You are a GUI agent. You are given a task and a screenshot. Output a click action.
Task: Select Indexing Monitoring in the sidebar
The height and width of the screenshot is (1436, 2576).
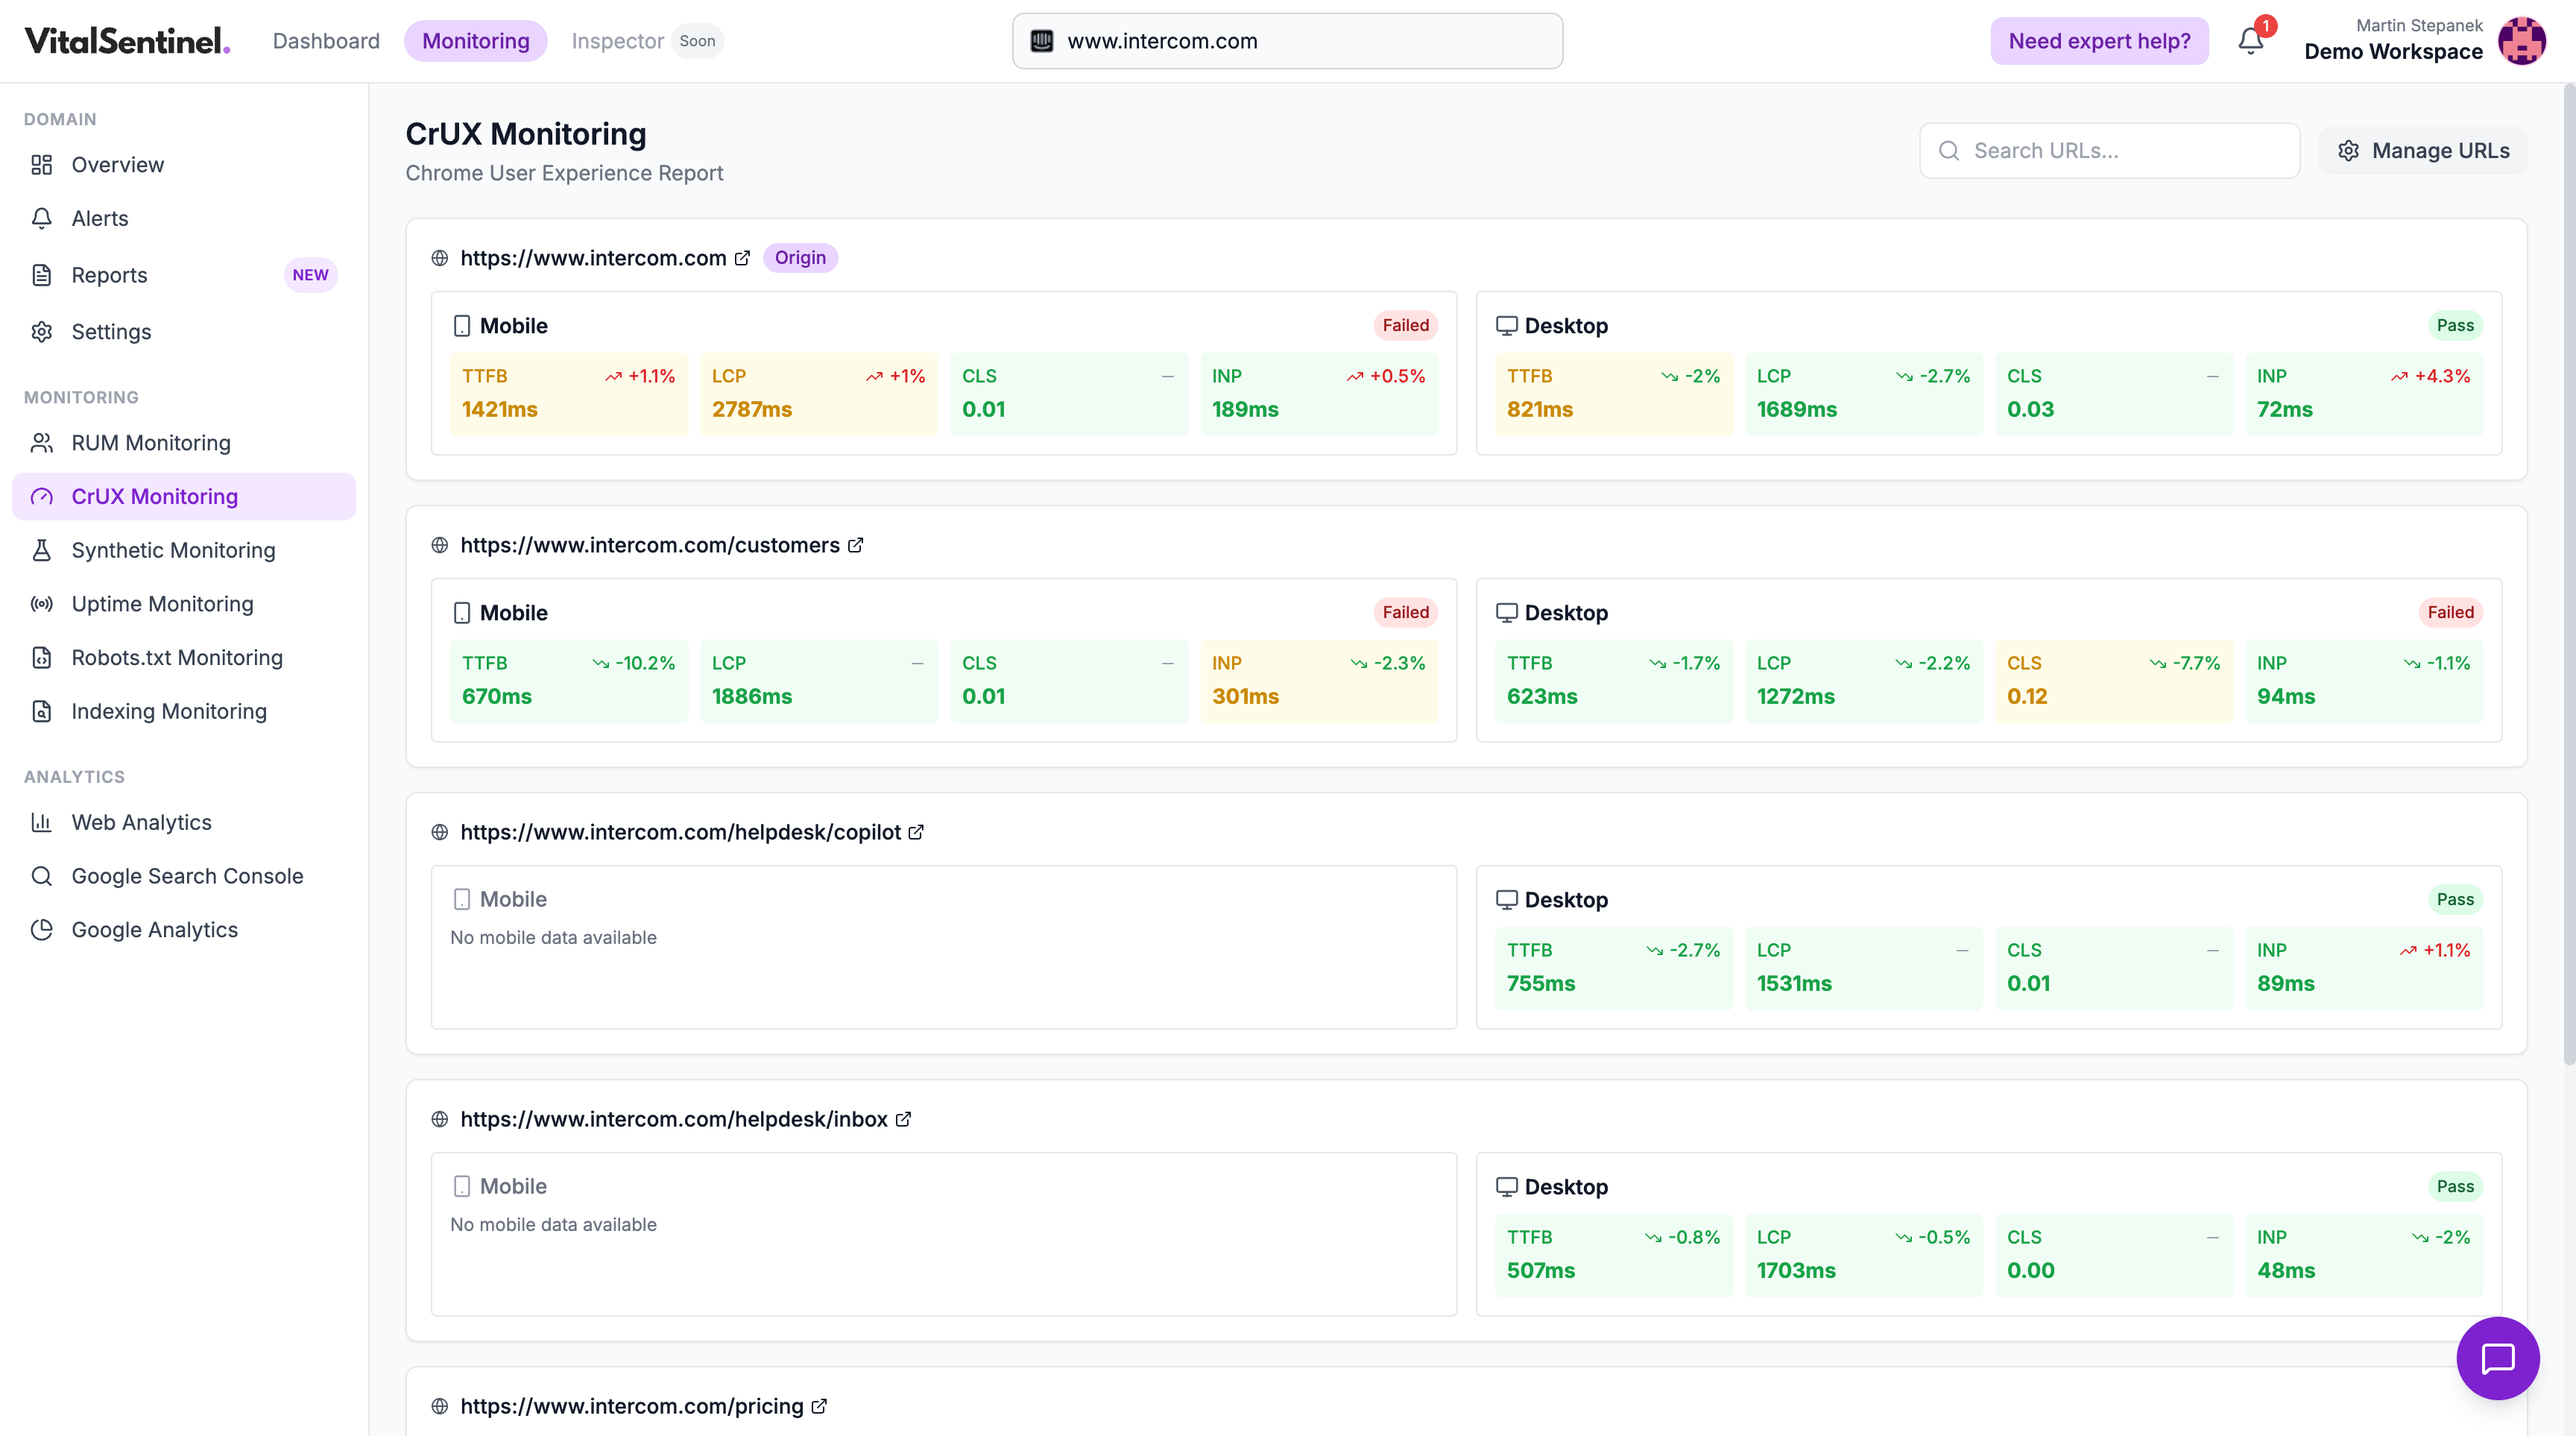click(168, 711)
